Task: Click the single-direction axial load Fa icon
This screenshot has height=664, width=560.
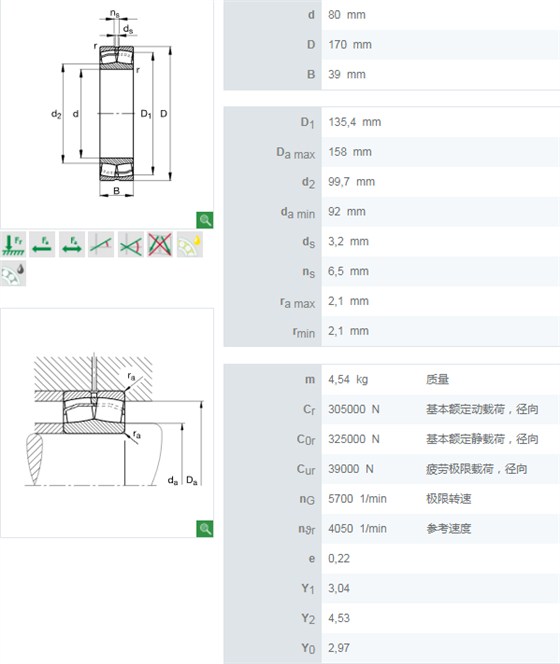Action: click(x=42, y=244)
